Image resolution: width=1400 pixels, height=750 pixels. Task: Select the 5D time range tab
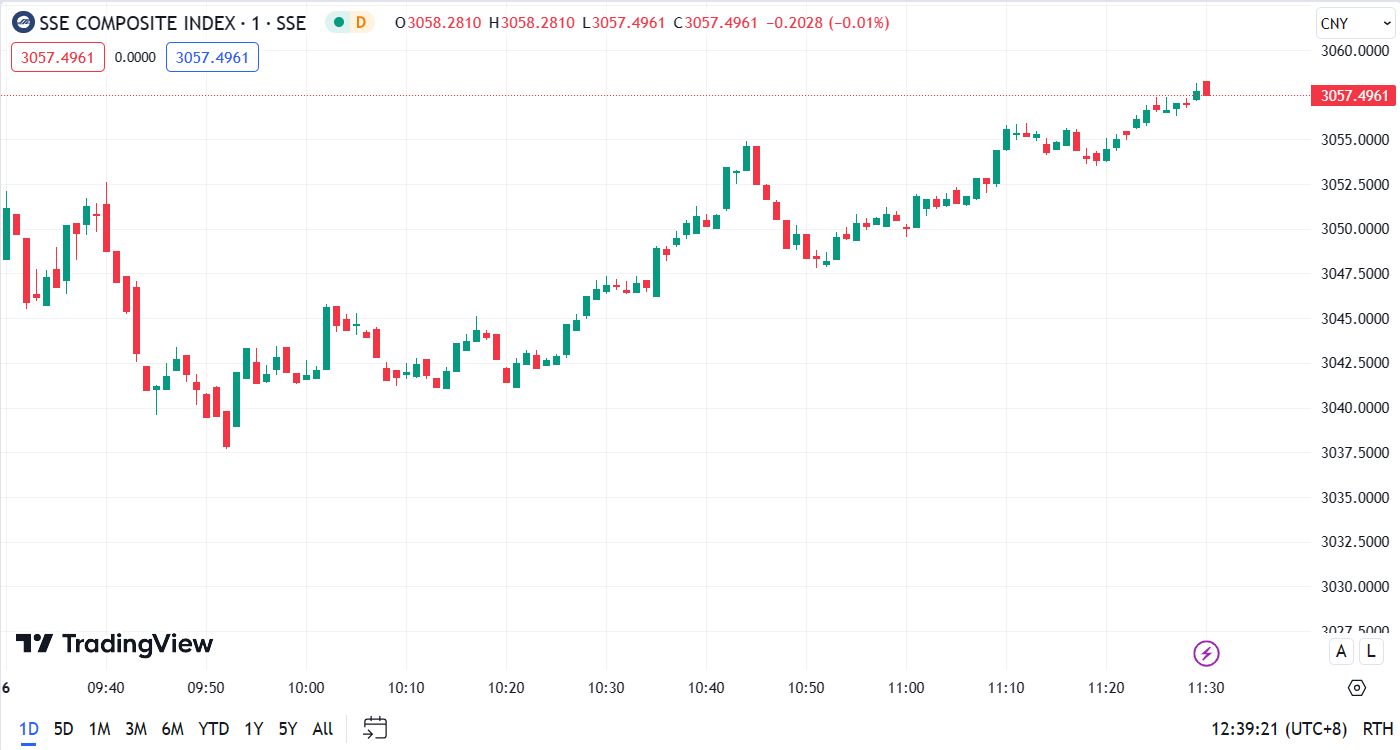tap(63, 729)
